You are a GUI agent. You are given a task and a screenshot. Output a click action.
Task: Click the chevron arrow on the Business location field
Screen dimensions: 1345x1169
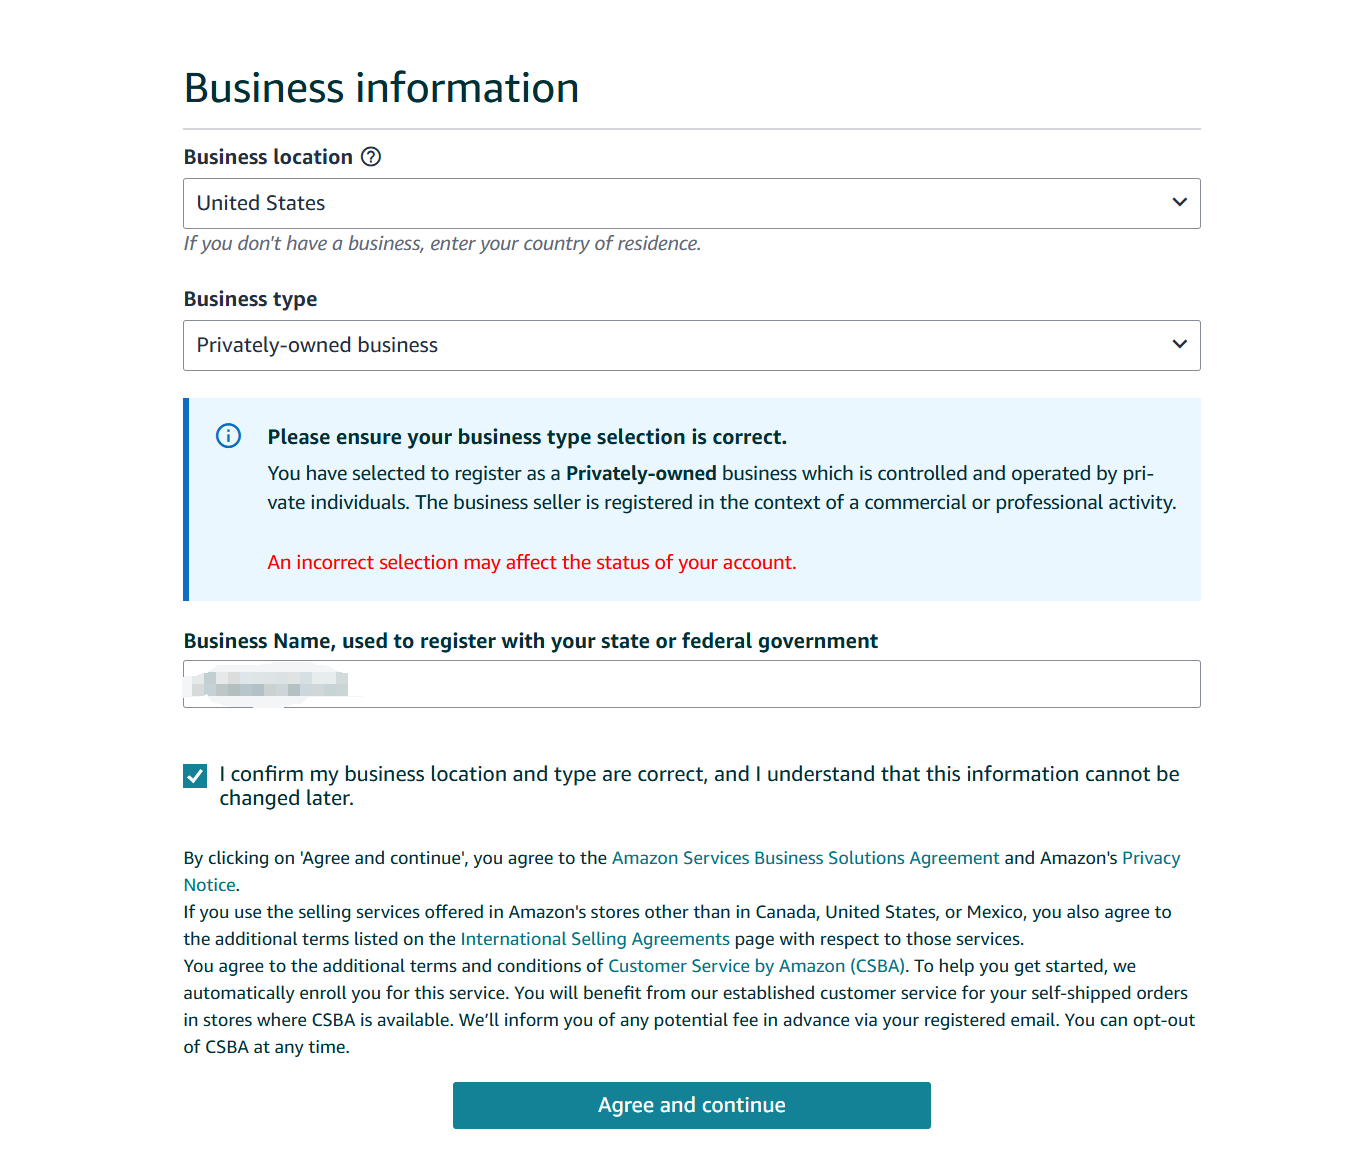1180,203
